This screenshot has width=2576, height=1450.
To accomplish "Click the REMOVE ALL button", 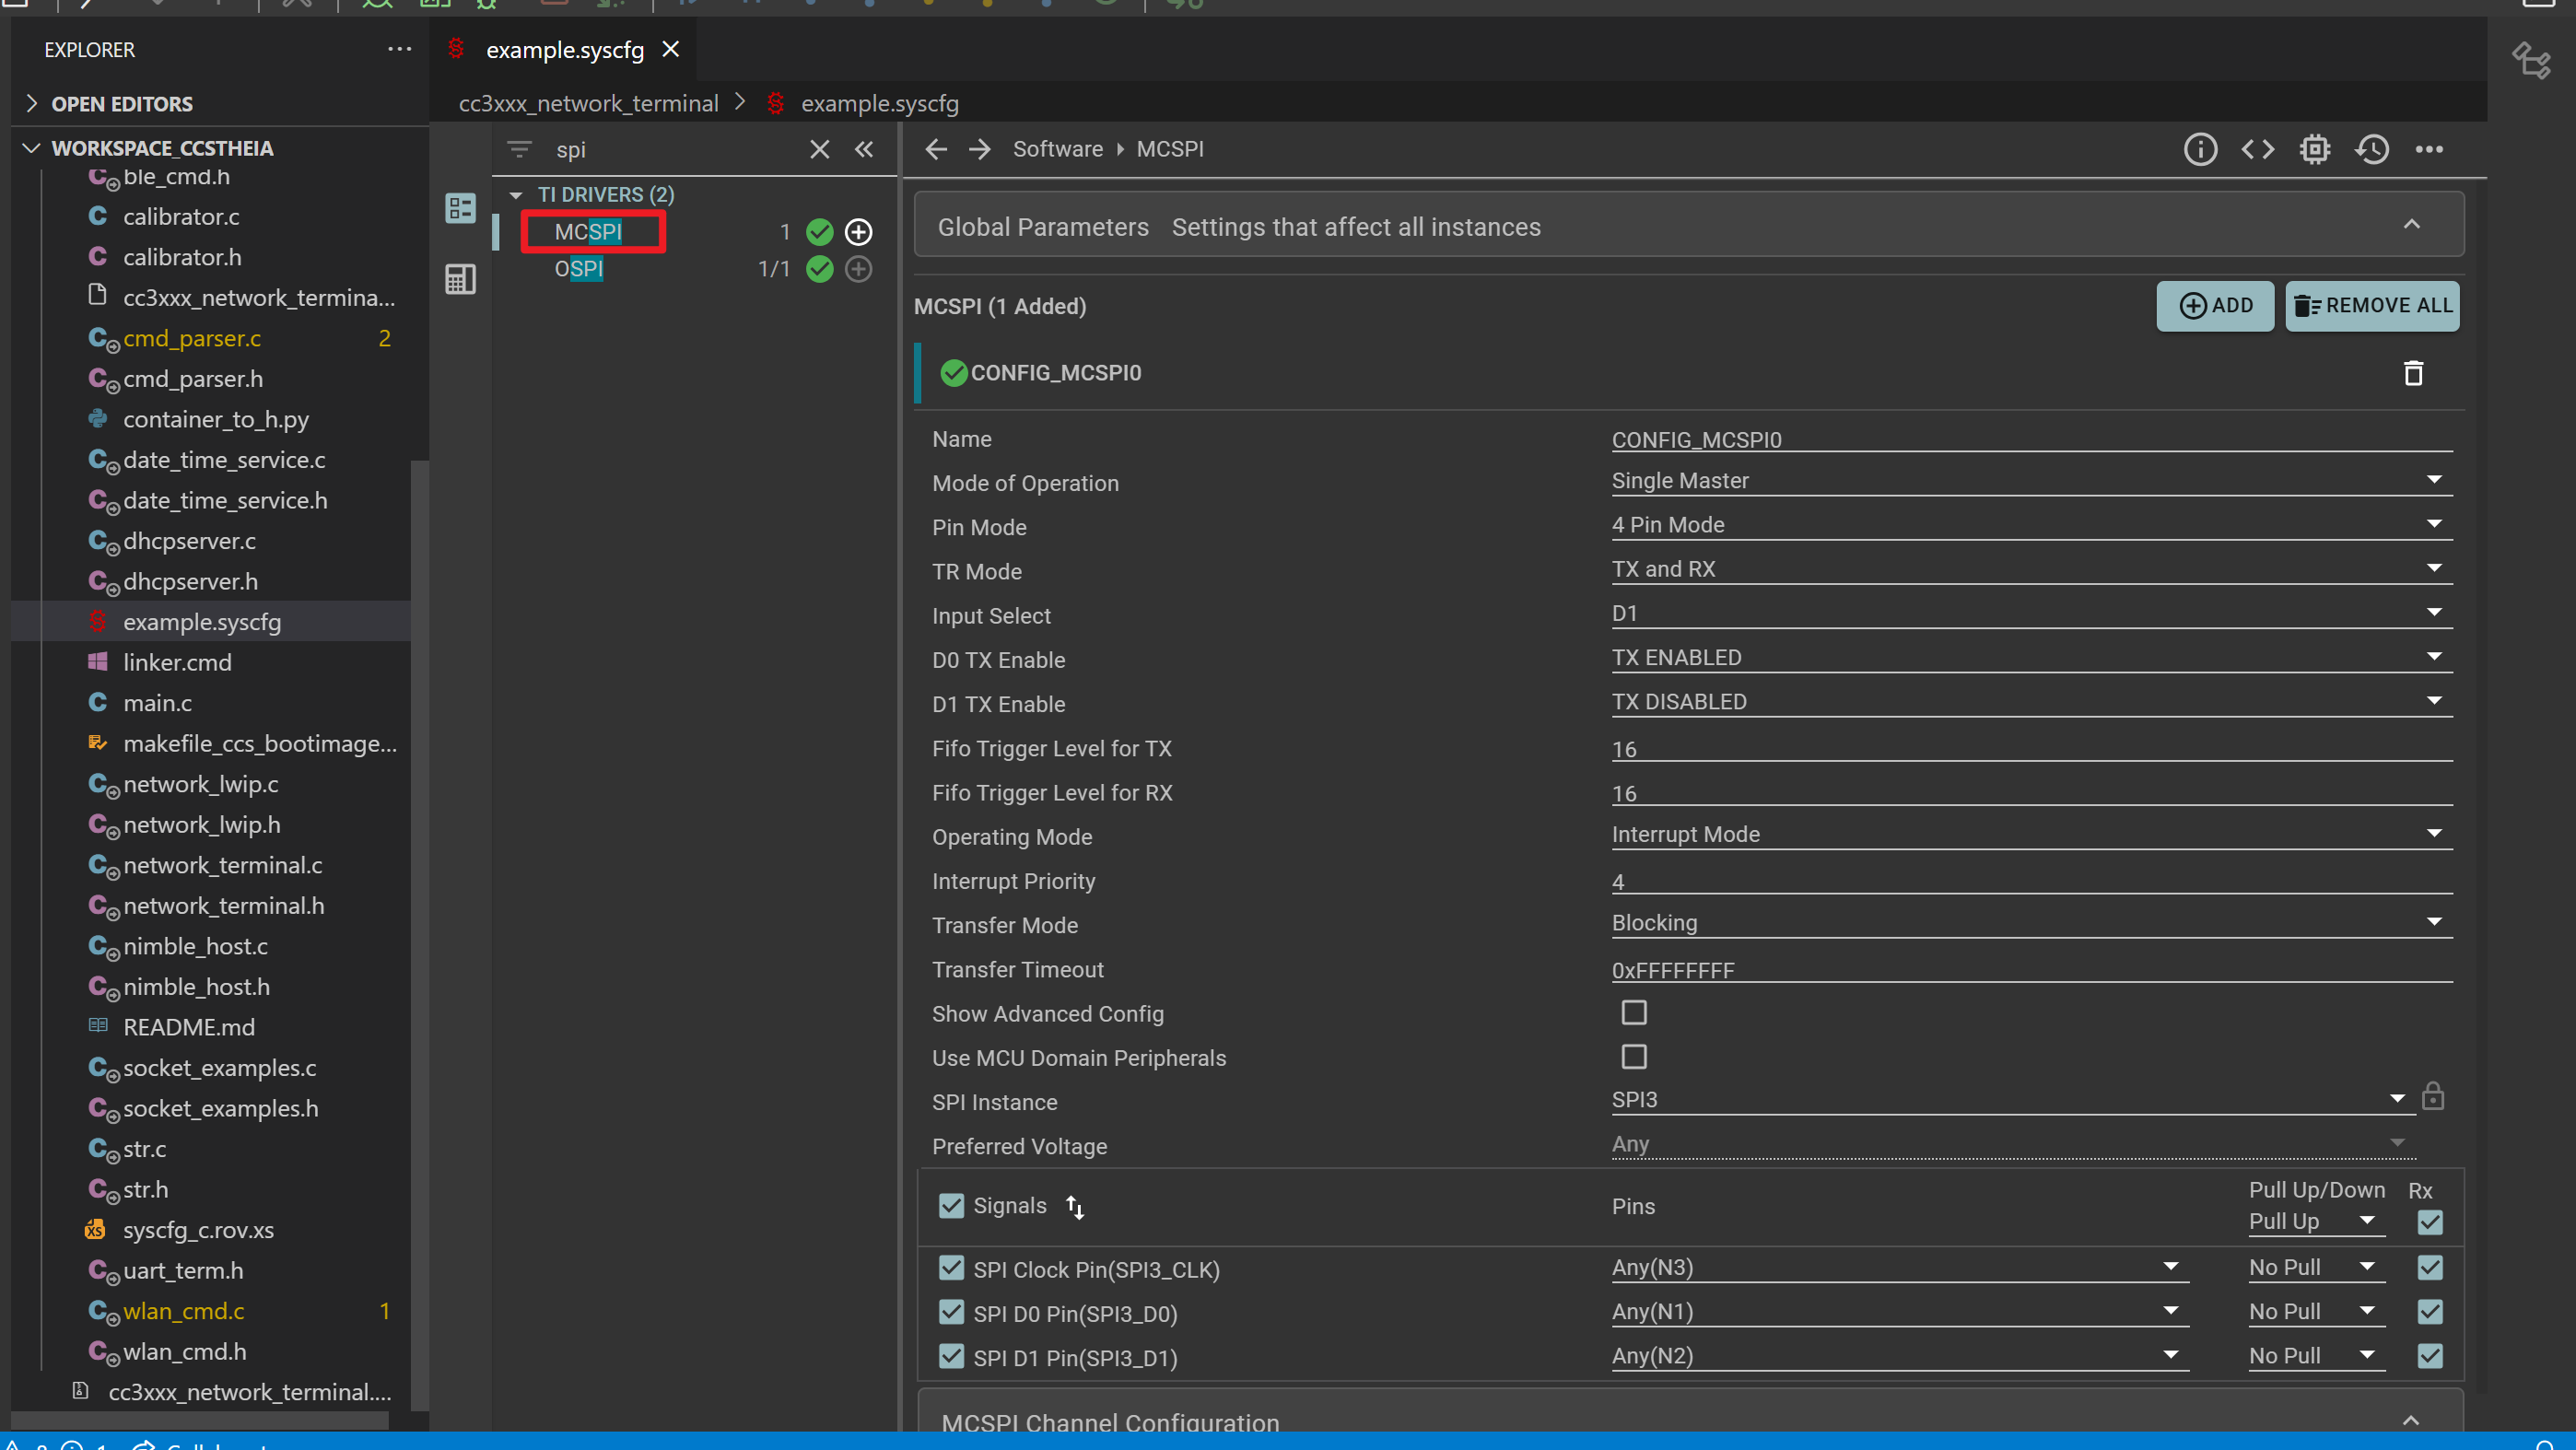I will [x=2372, y=306].
